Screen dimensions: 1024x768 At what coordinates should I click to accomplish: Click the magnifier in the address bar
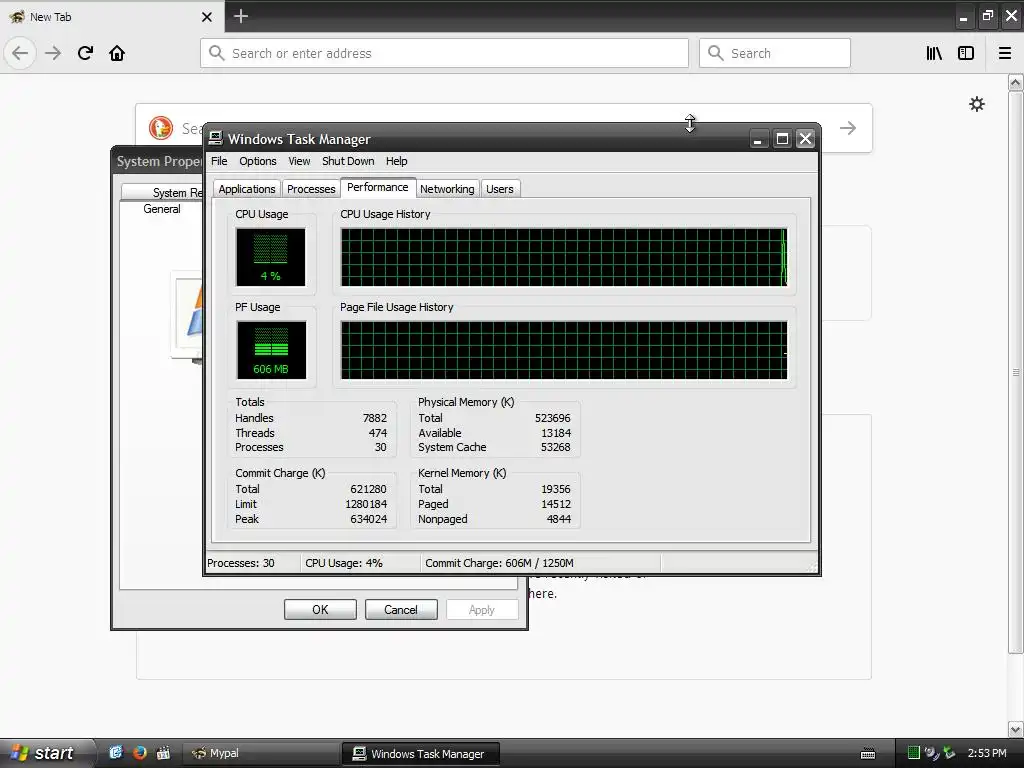coord(217,53)
